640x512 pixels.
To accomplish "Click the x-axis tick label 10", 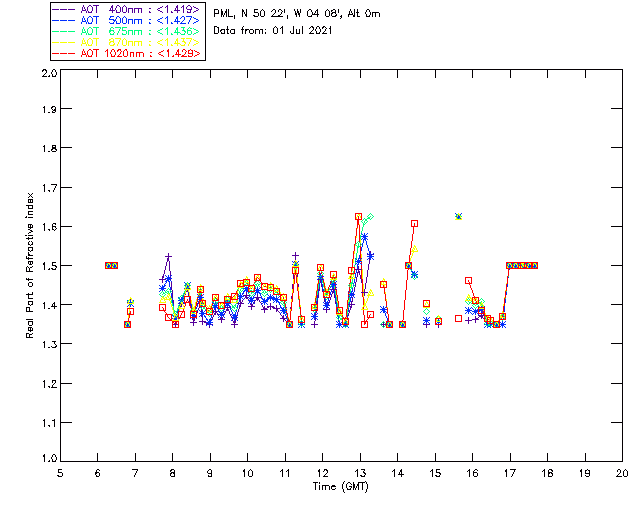I will [247, 473].
